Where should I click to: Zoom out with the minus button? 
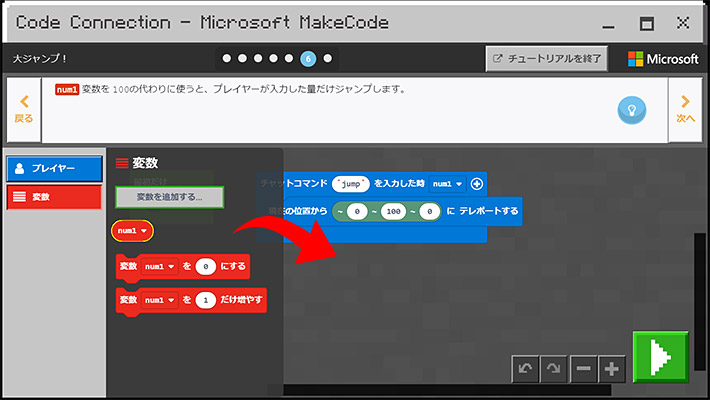click(584, 369)
